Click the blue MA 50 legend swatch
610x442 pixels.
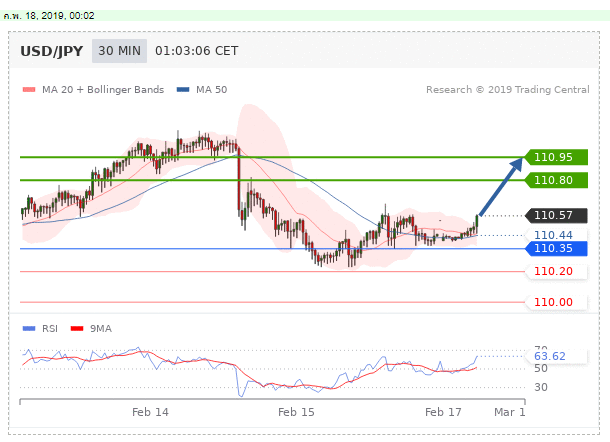pos(183,90)
